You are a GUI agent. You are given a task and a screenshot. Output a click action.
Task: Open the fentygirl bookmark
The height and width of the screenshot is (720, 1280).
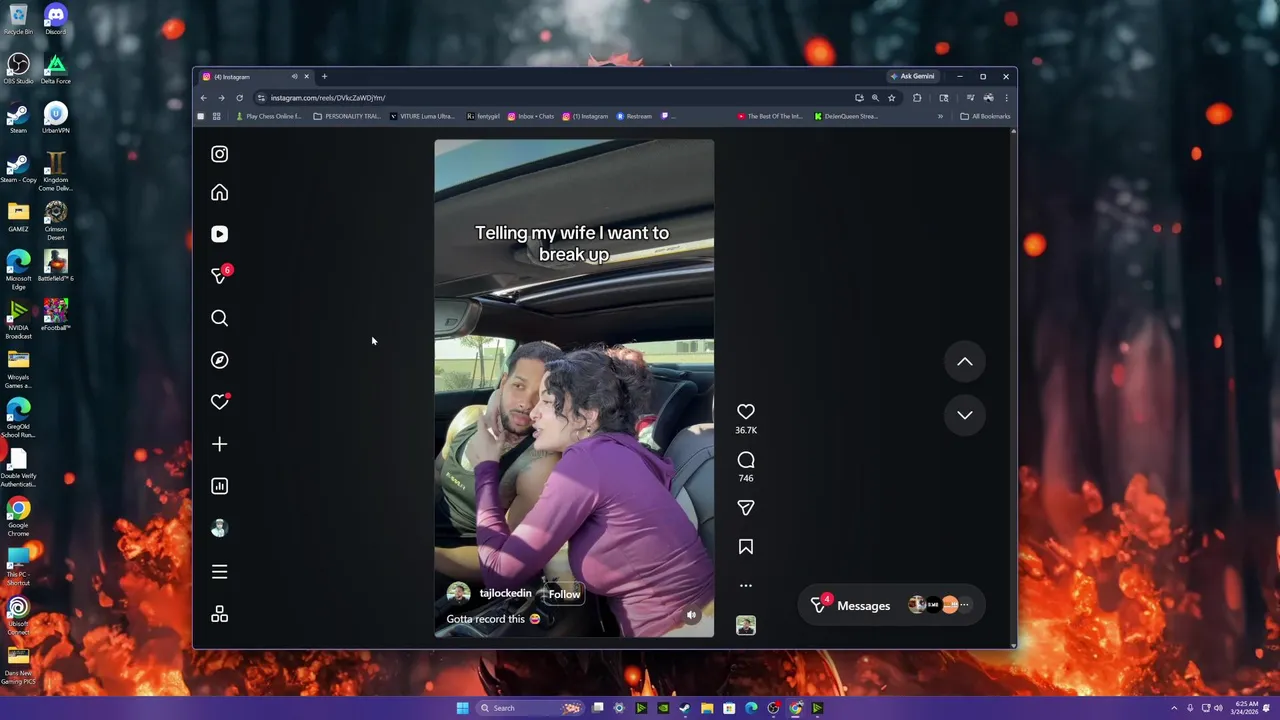pos(483,116)
